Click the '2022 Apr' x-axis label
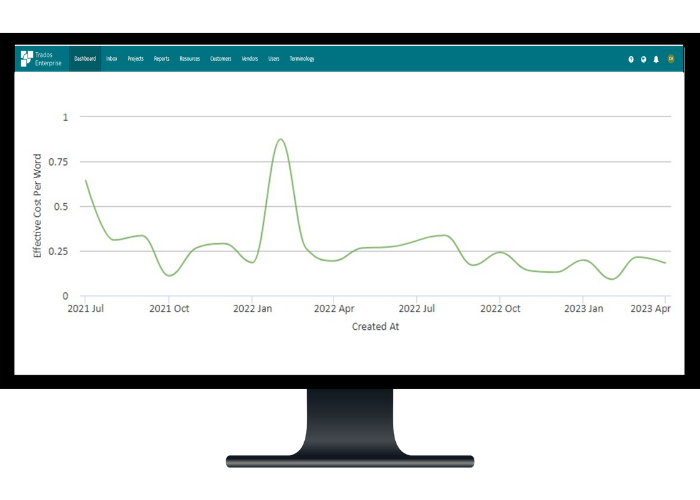Screen dimensions: 700x500 pos(333,309)
